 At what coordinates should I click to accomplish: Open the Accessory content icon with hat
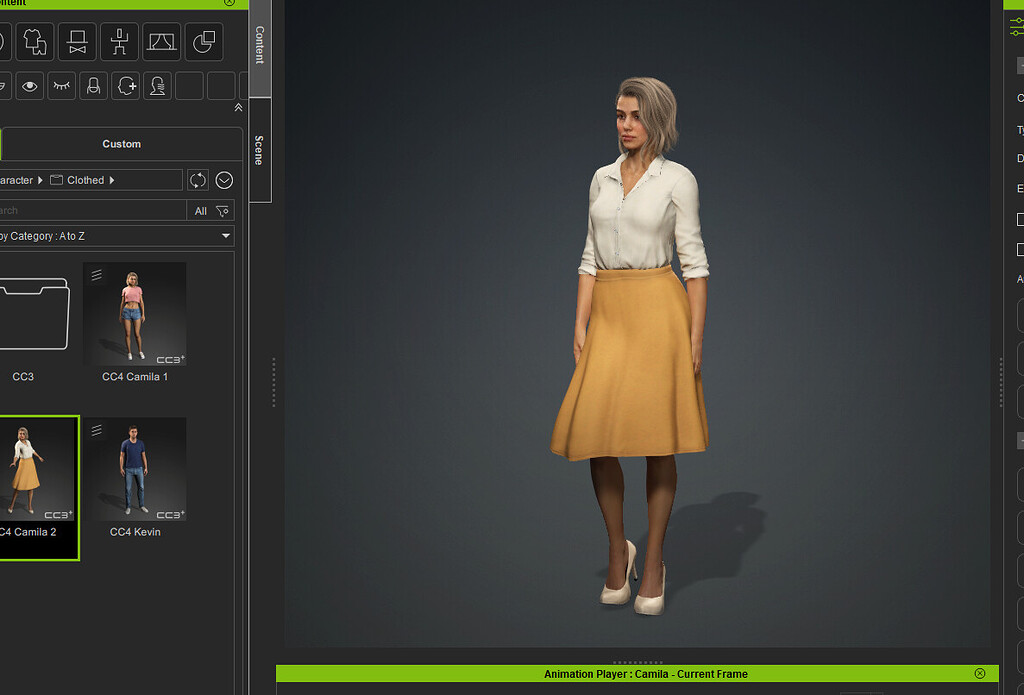pos(77,41)
